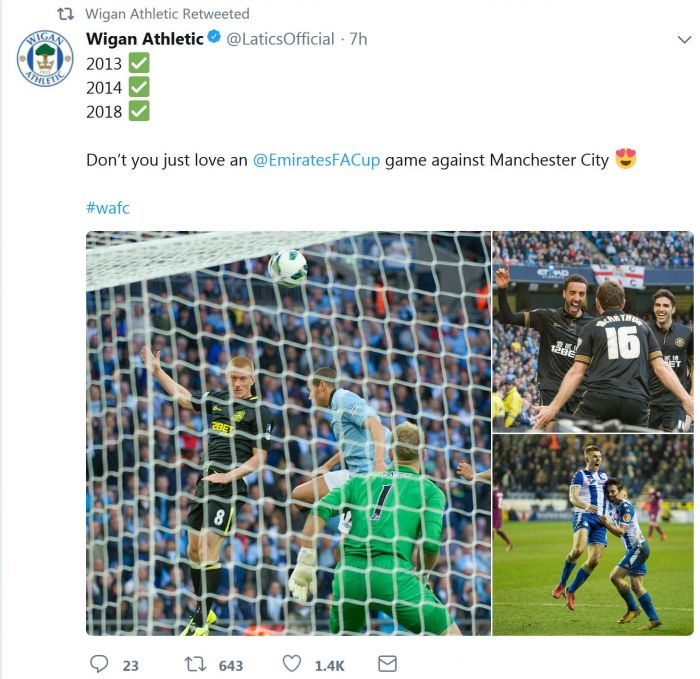This screenshot has height=679, width=700.
Task: Open the number 16 celebration photo
Action: [593, 331]
